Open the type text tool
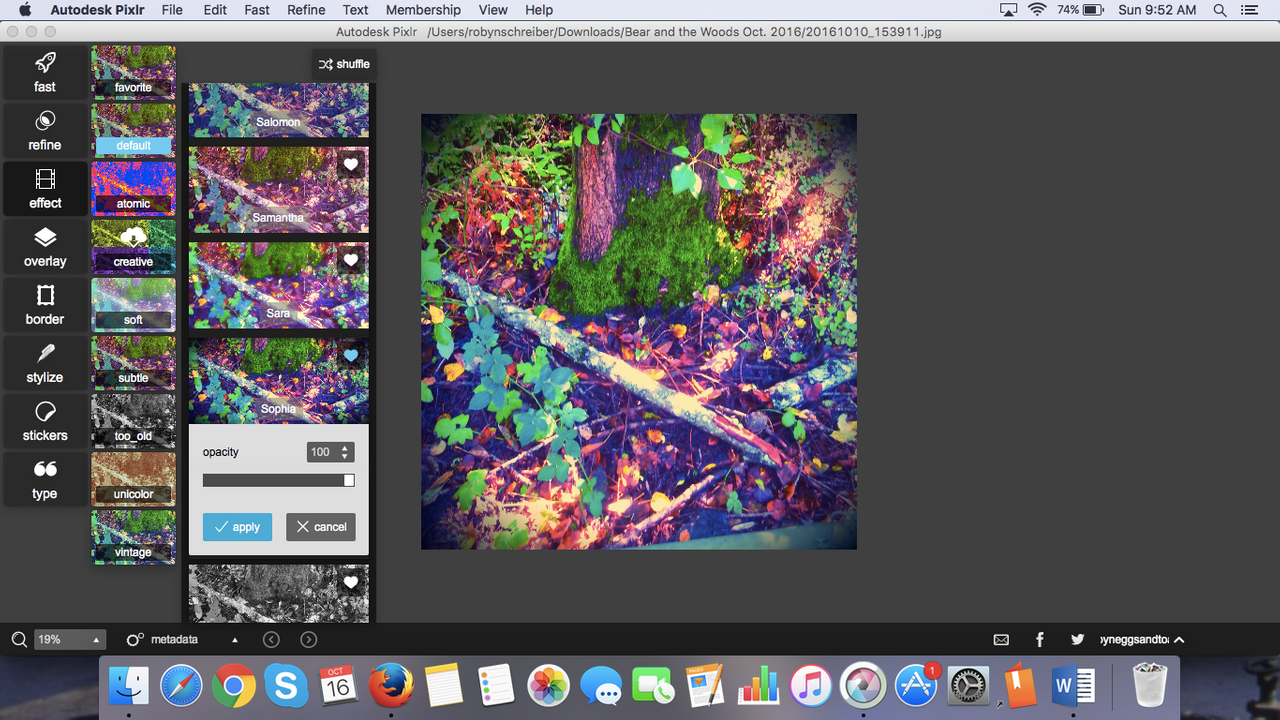Image resolution: width=1280 pixels, height=720 pixels. point(45,479)
